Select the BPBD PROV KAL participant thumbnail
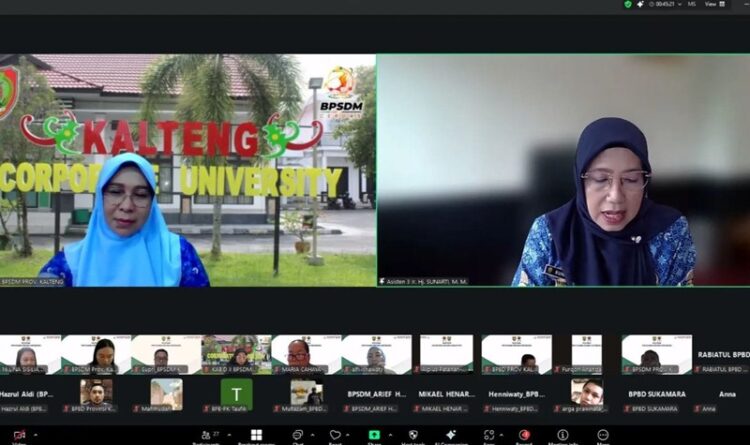Image resolution: width=750 pixels, height=445 pixels. click(517, 354)
